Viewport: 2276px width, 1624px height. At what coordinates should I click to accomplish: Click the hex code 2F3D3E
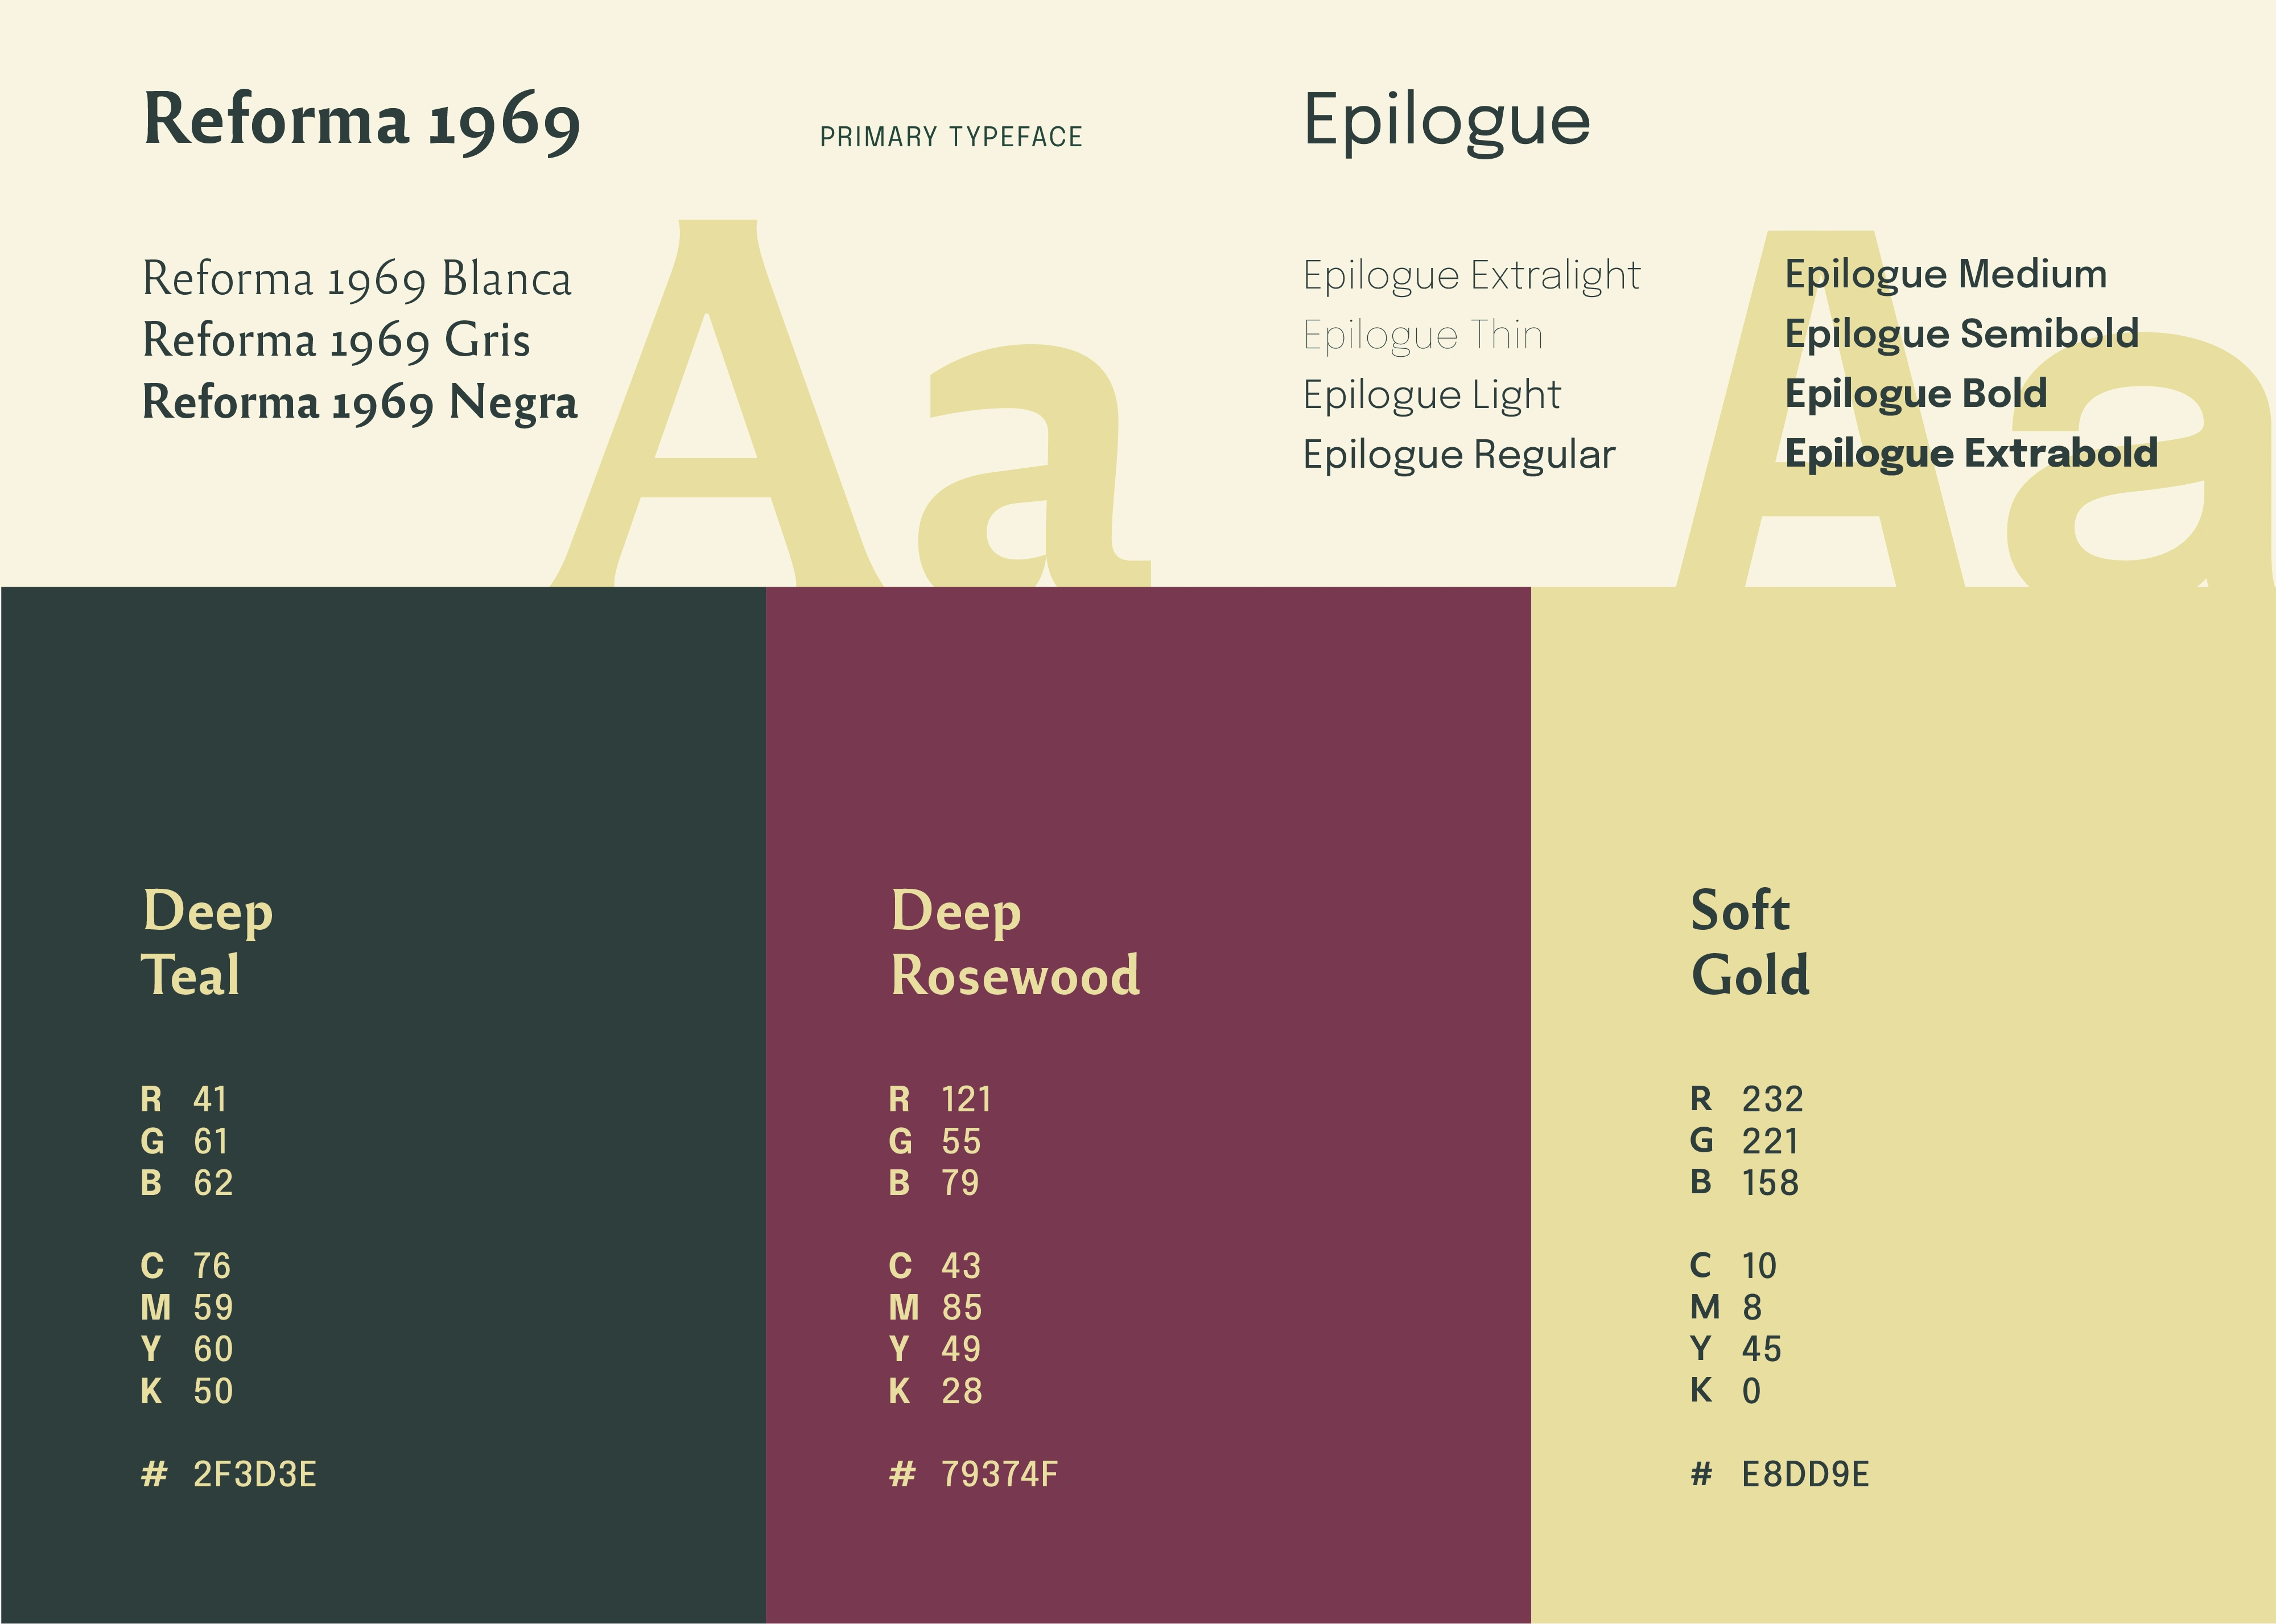point(254,1474)
